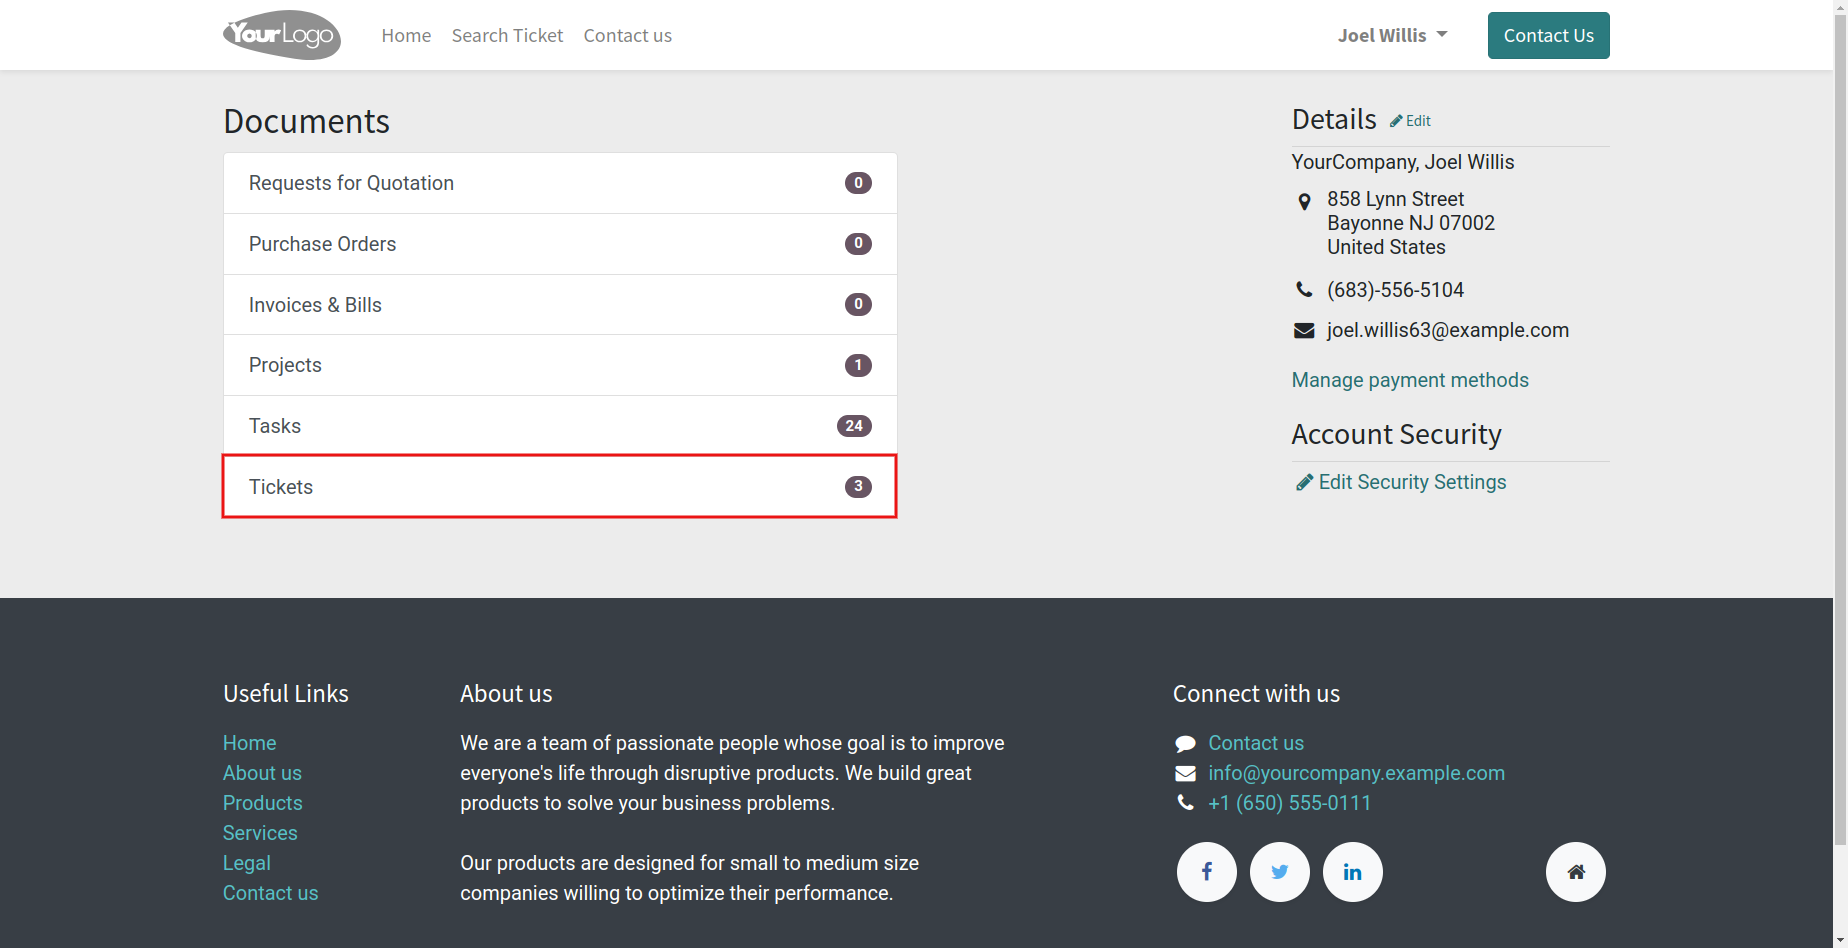This screenshot has width=1848, height=948.
Task: Click the +1 (650) 555-0111 phone link
Action: 1290,803
